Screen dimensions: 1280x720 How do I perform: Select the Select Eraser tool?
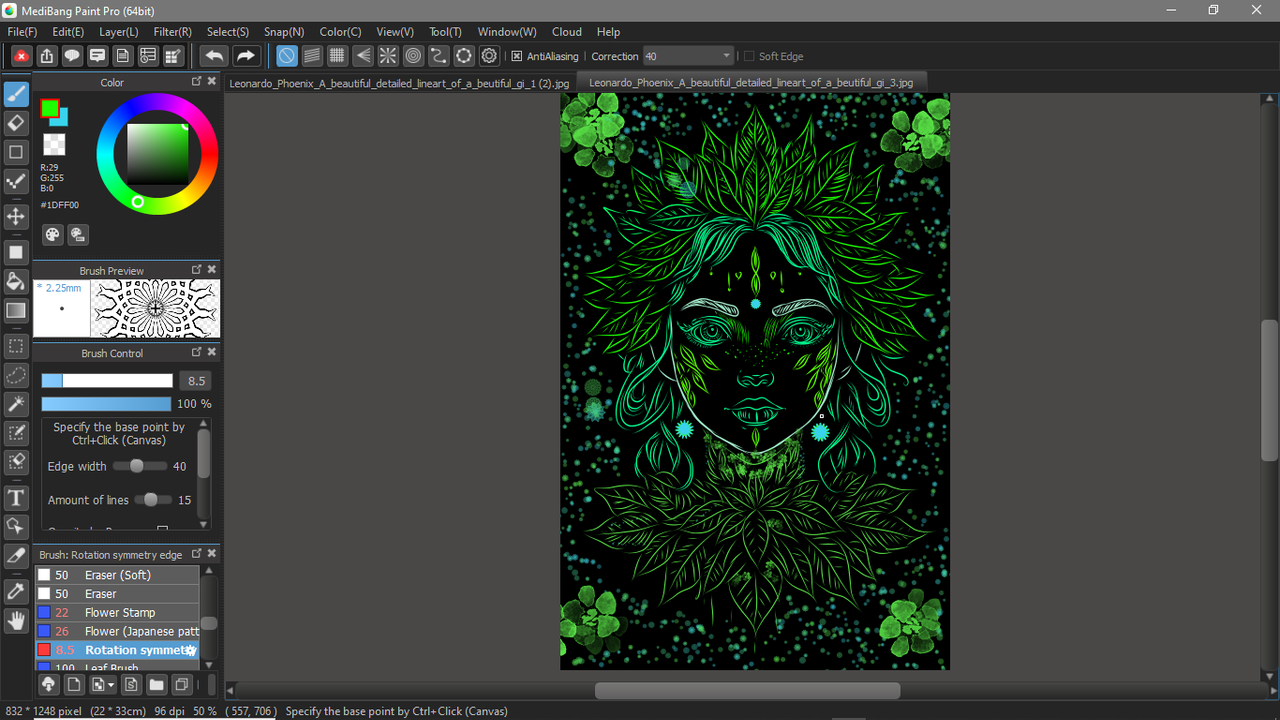(16, 462)
